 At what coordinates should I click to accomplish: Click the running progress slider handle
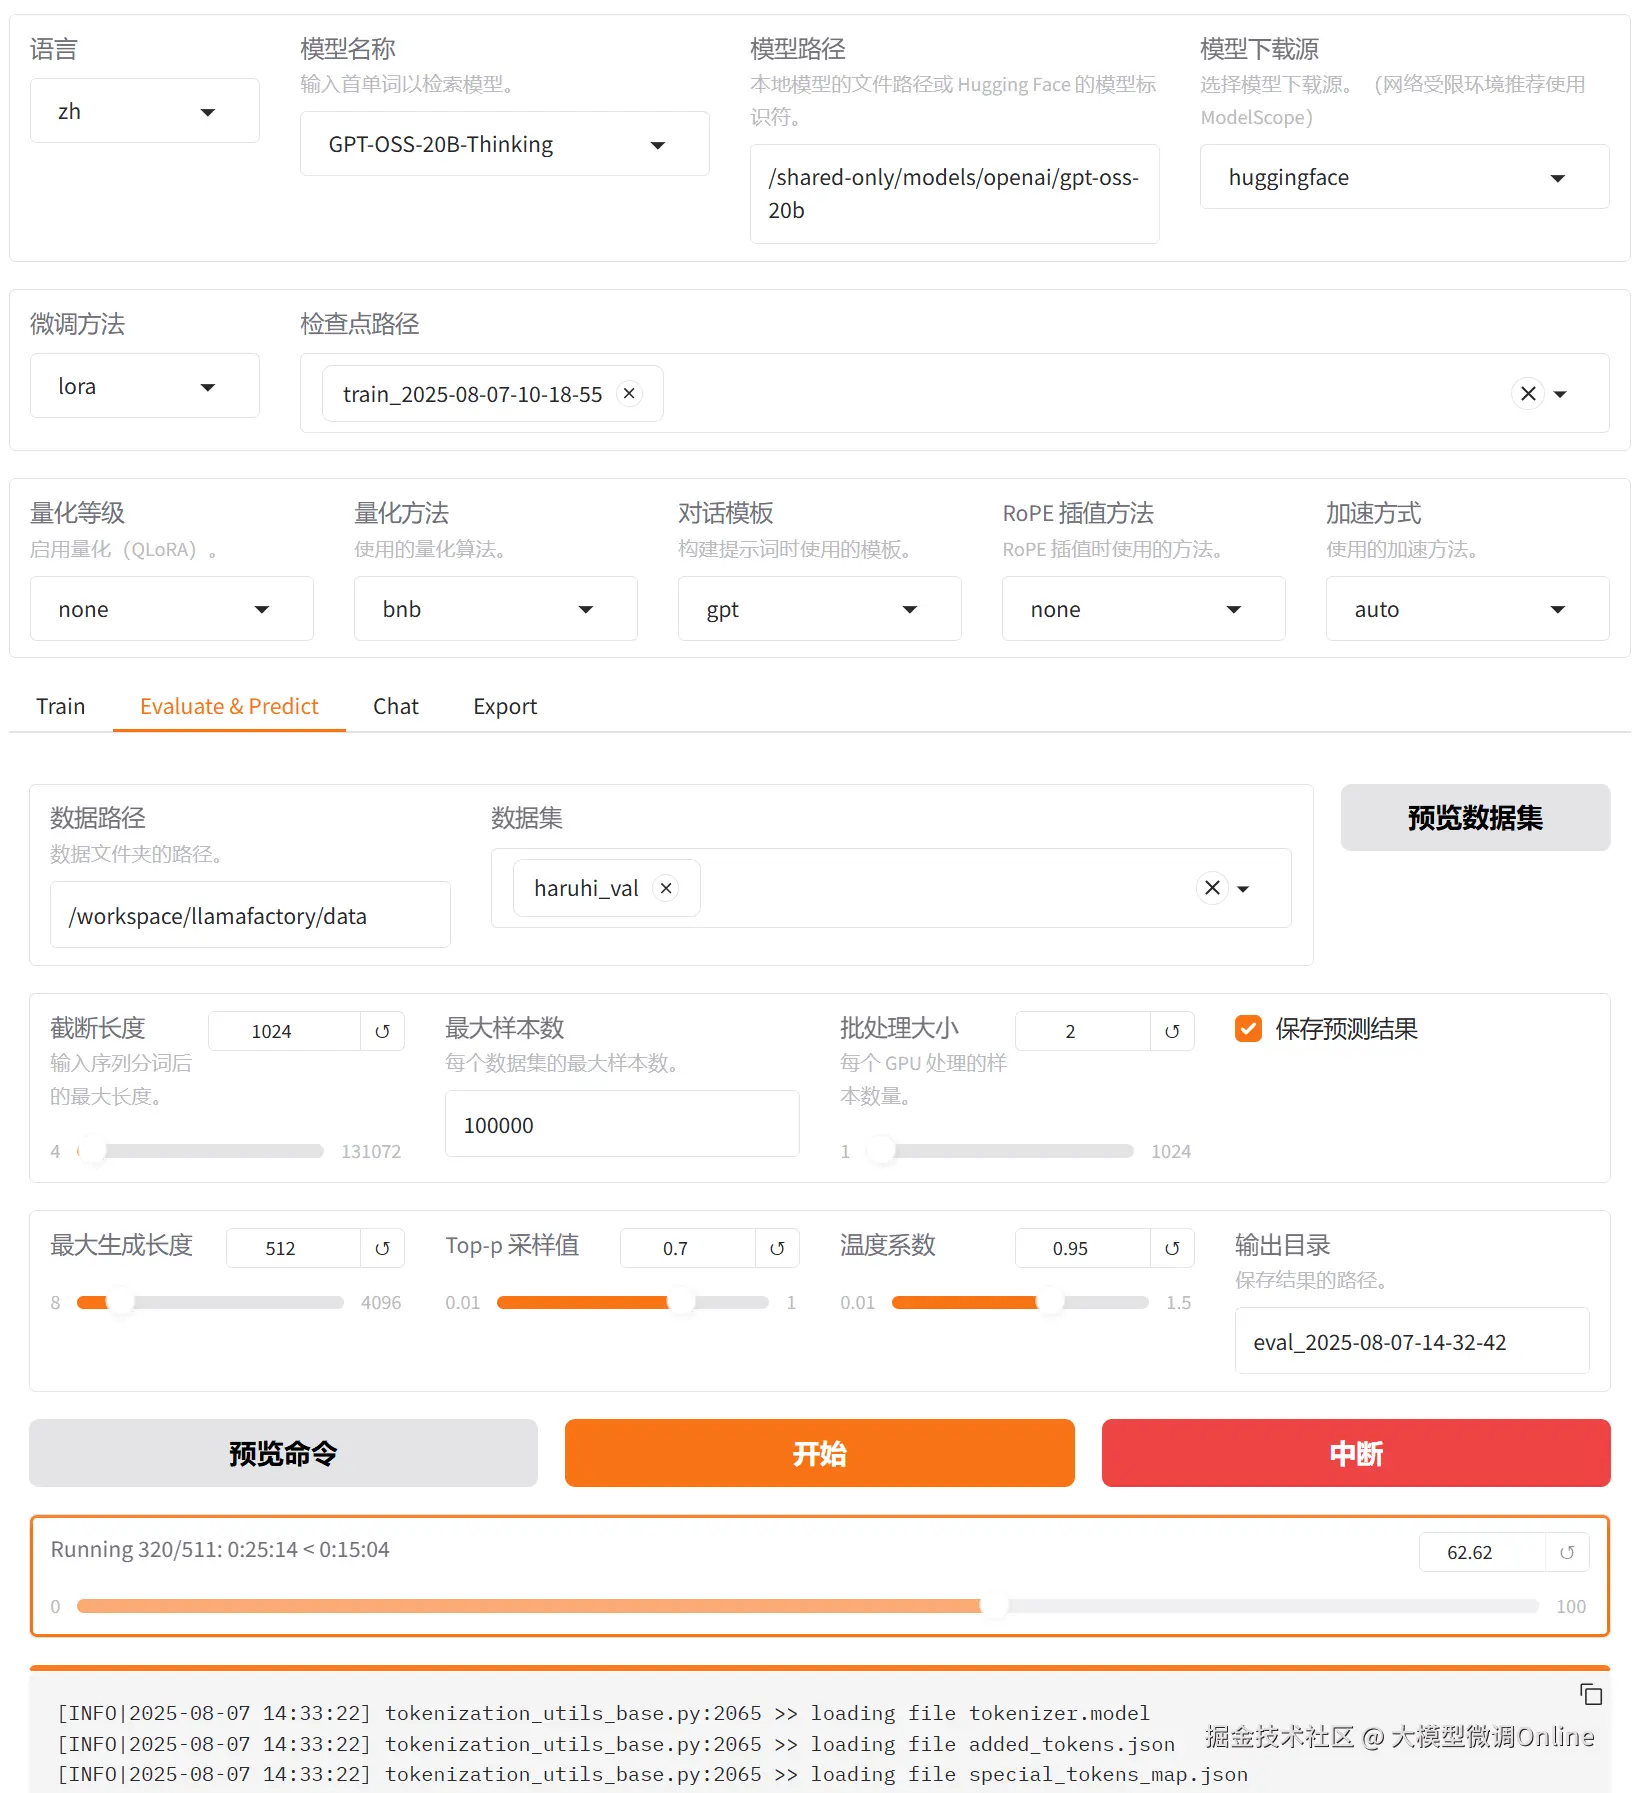[994, 1606]
